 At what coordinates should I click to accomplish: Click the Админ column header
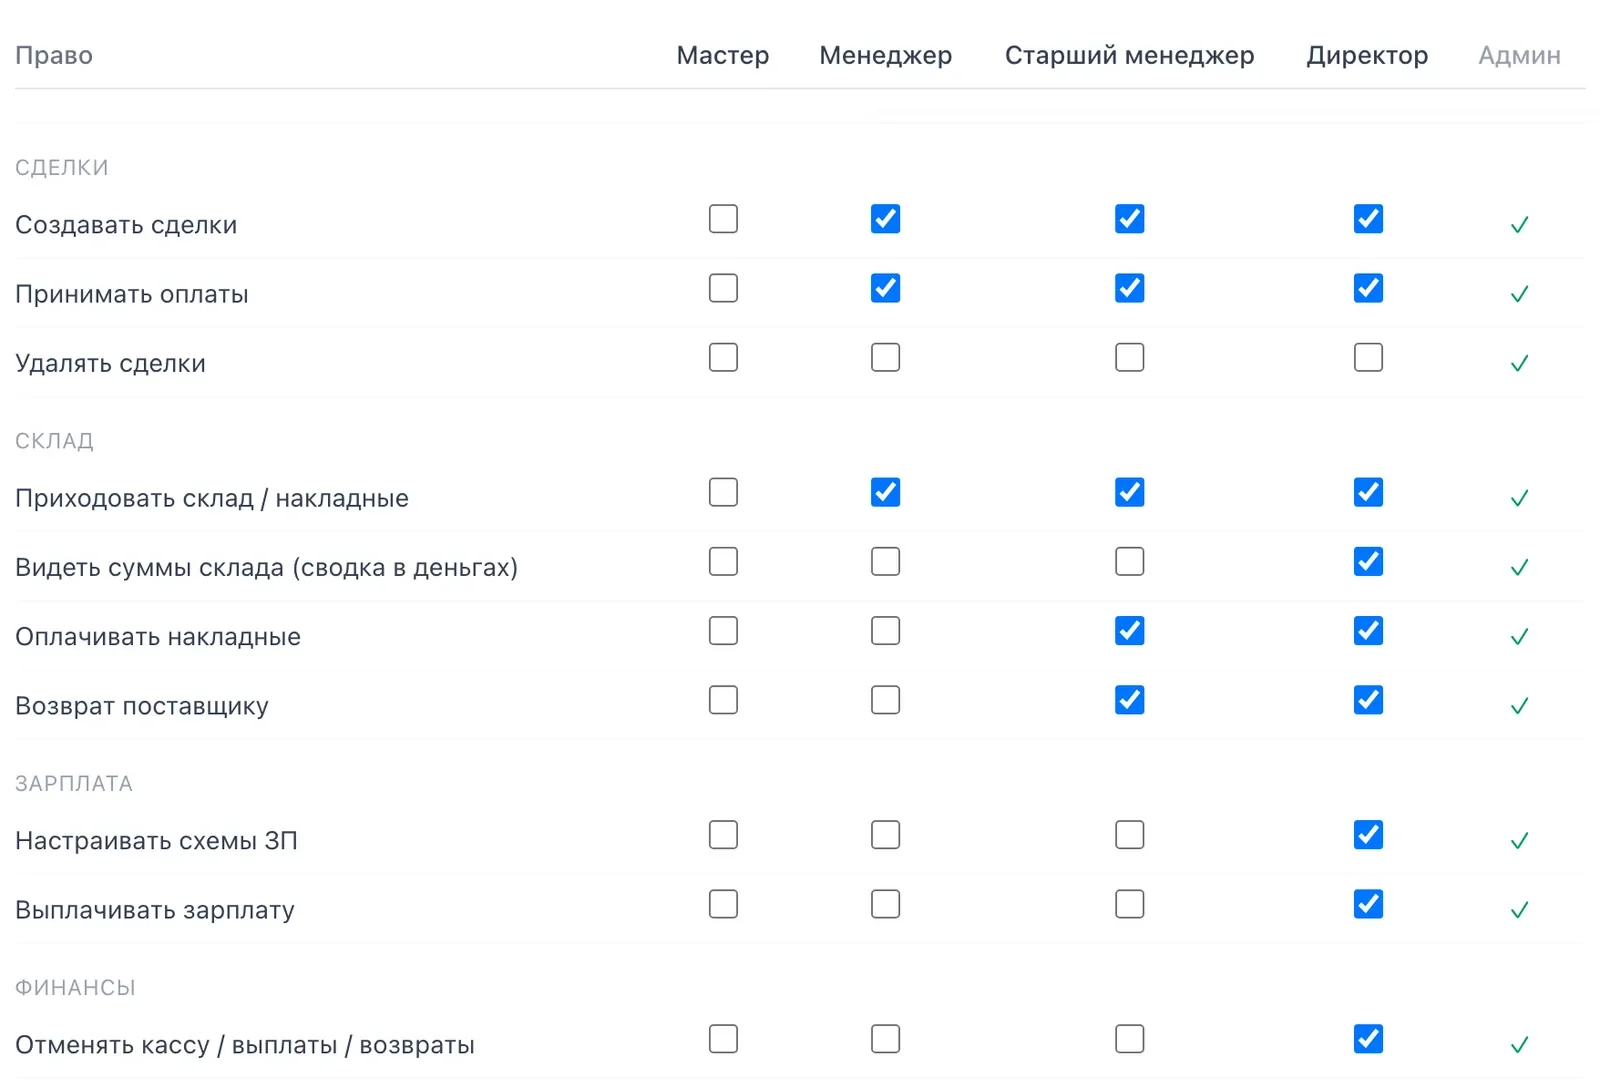tap(1519, 55)
